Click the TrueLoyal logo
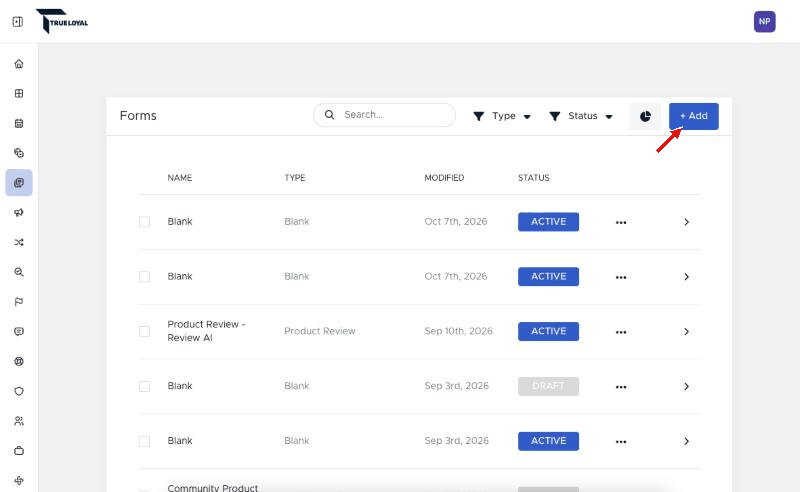Image resolution: width=800 pixels, height=492 pixels. 62,21
